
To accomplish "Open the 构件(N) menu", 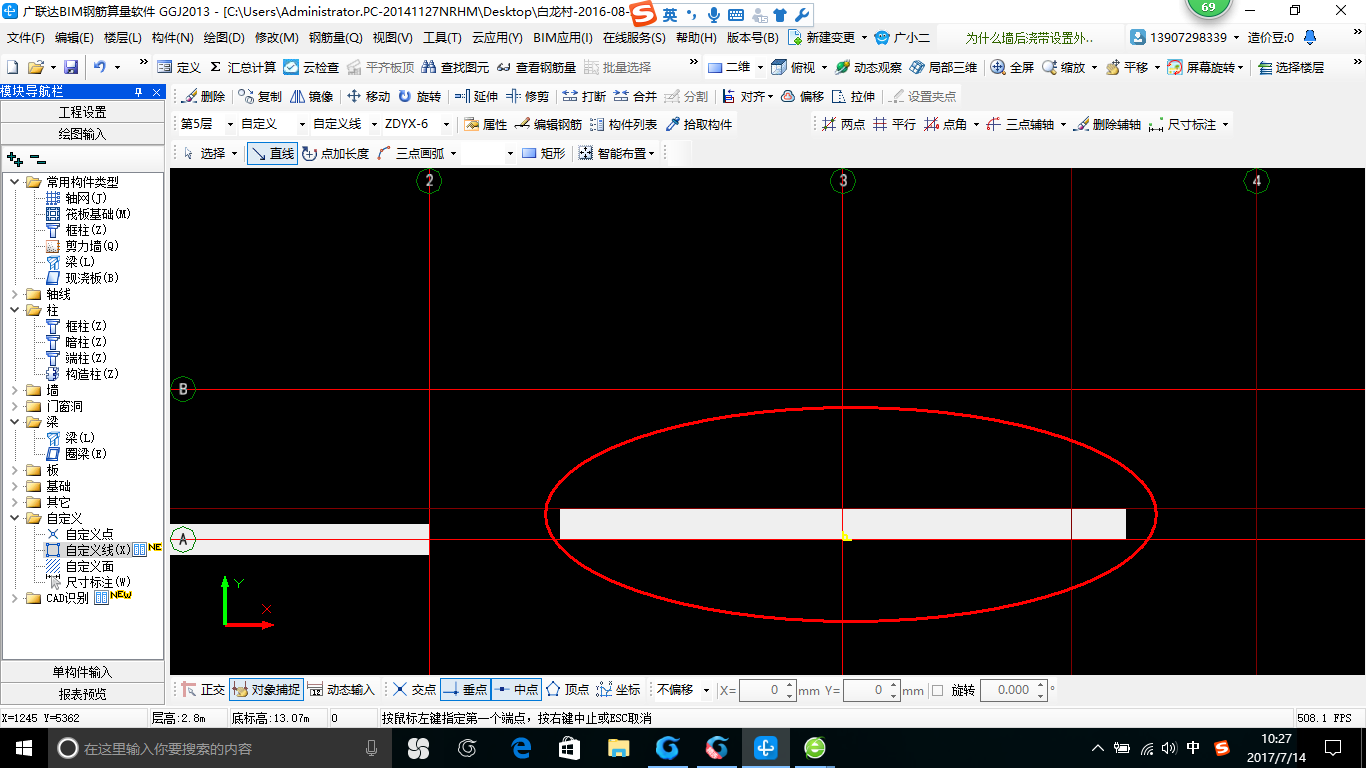I will [173, 38].
